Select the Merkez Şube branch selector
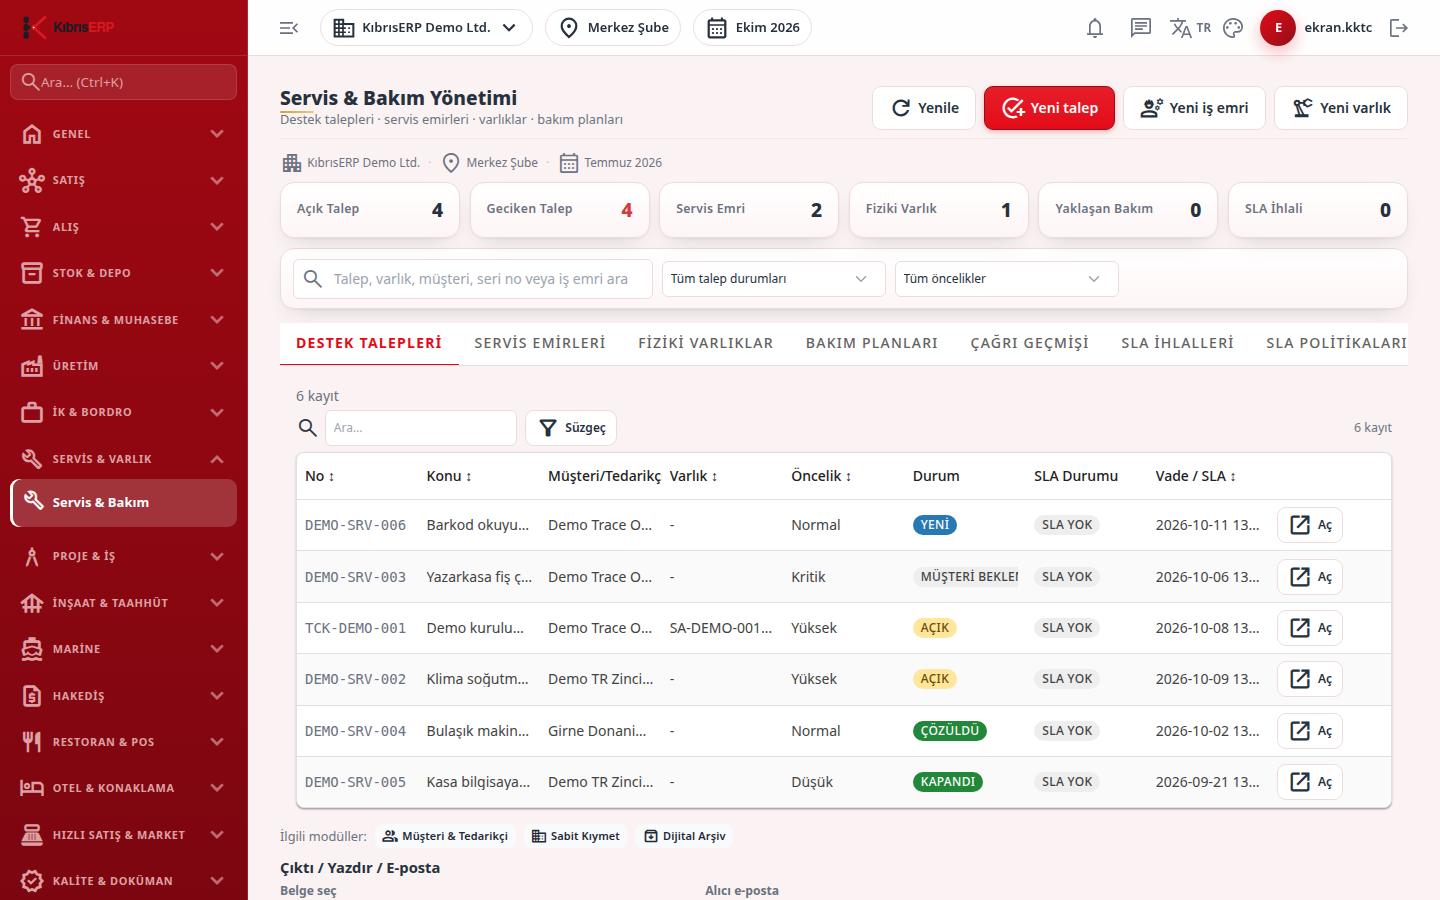 tap(613, 28)
